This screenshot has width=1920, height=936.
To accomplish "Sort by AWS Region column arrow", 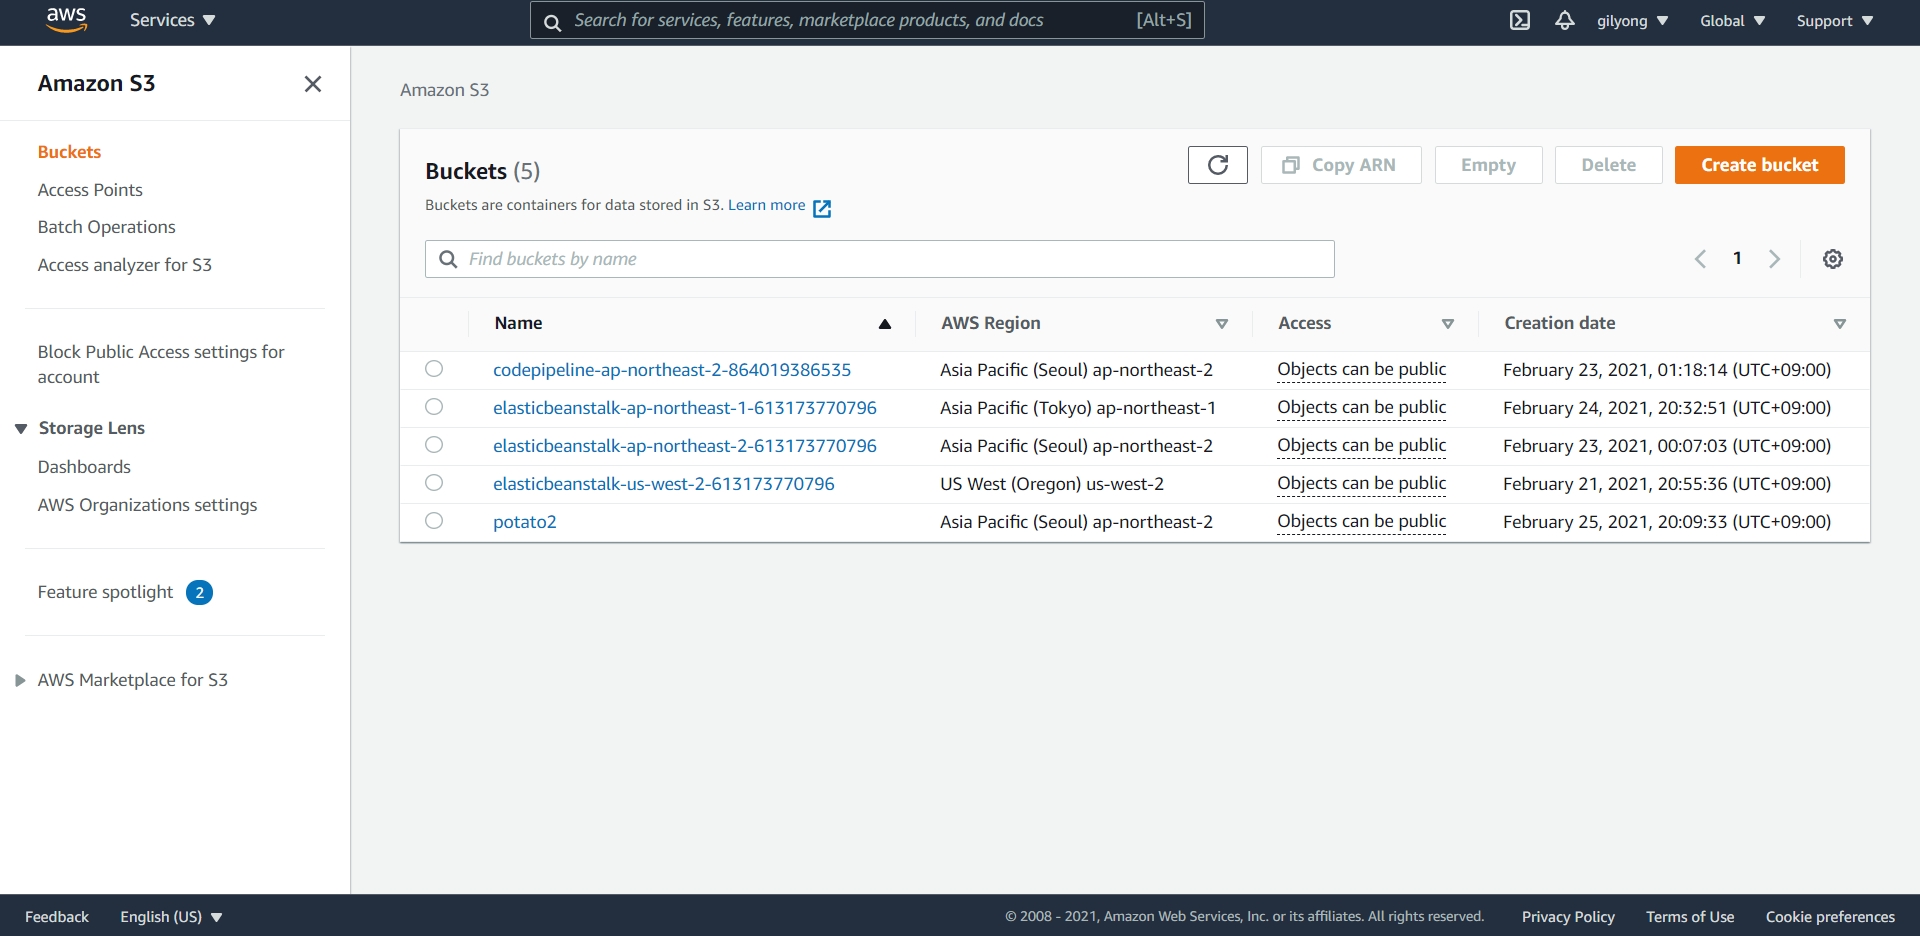I will [1222, 324].
